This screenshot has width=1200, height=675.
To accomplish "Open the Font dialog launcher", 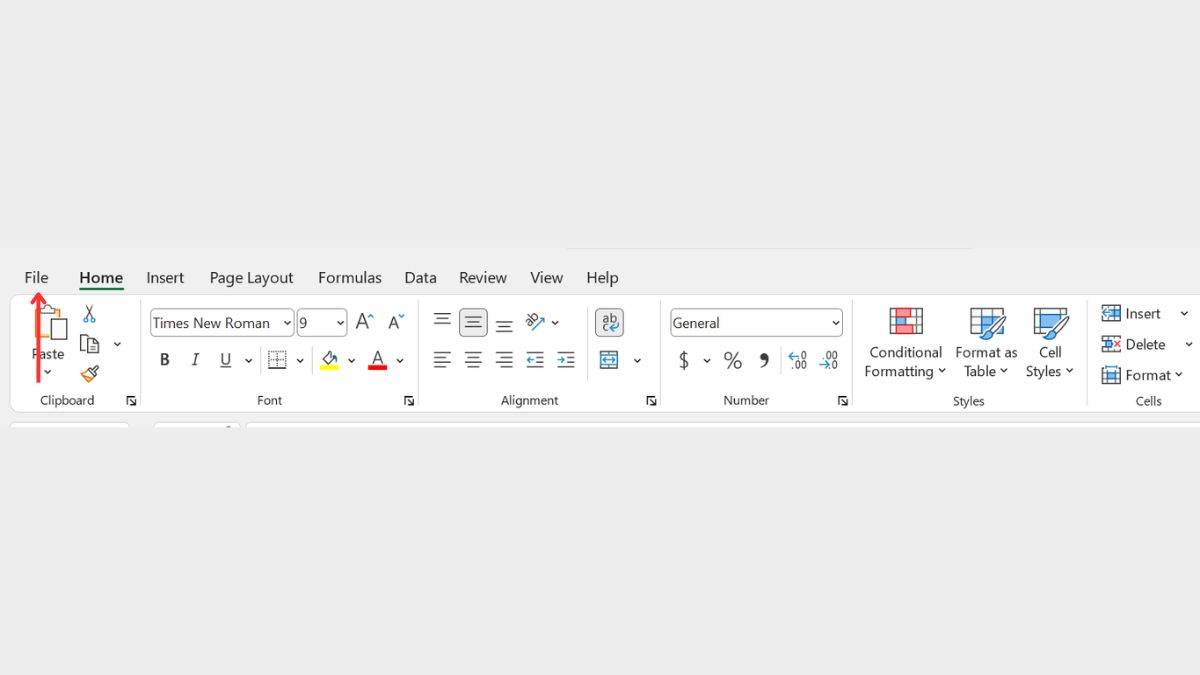I will pos(409,401).
